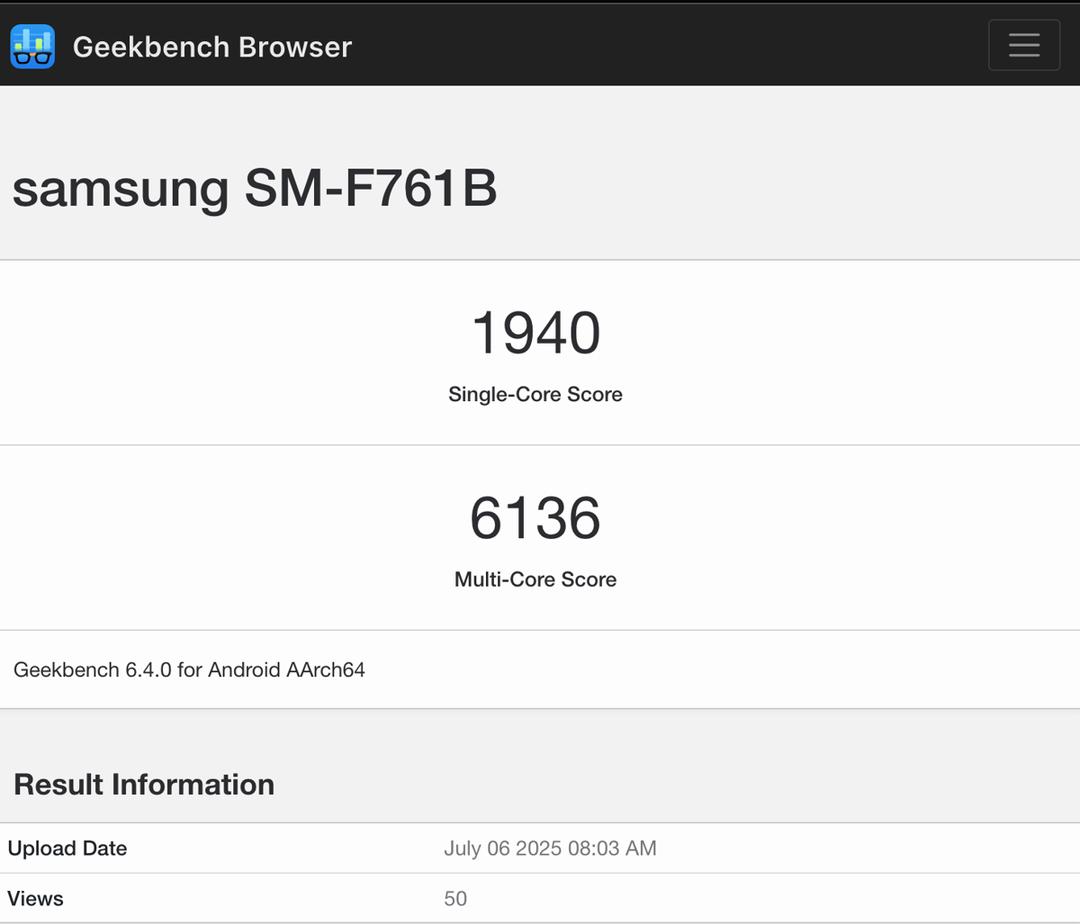The width and height of the screenshot is (1080, 924).
Task: Expand the navbar toggler button
Action: click(1024, 45)
